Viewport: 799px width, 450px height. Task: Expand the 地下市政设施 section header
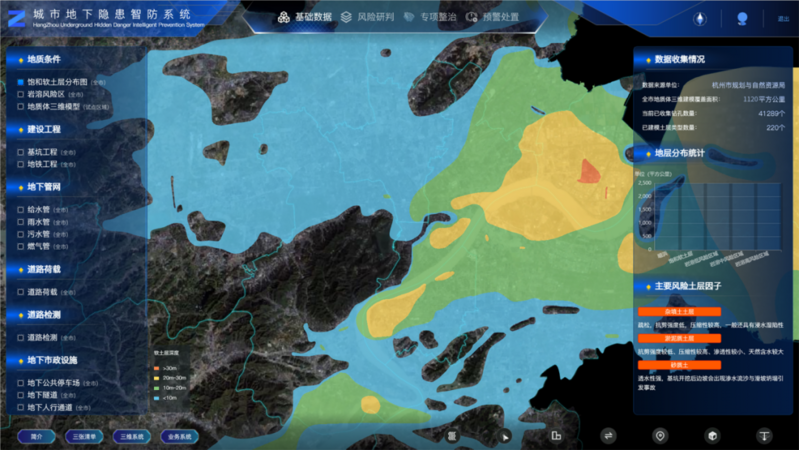(x=51, y=360)
